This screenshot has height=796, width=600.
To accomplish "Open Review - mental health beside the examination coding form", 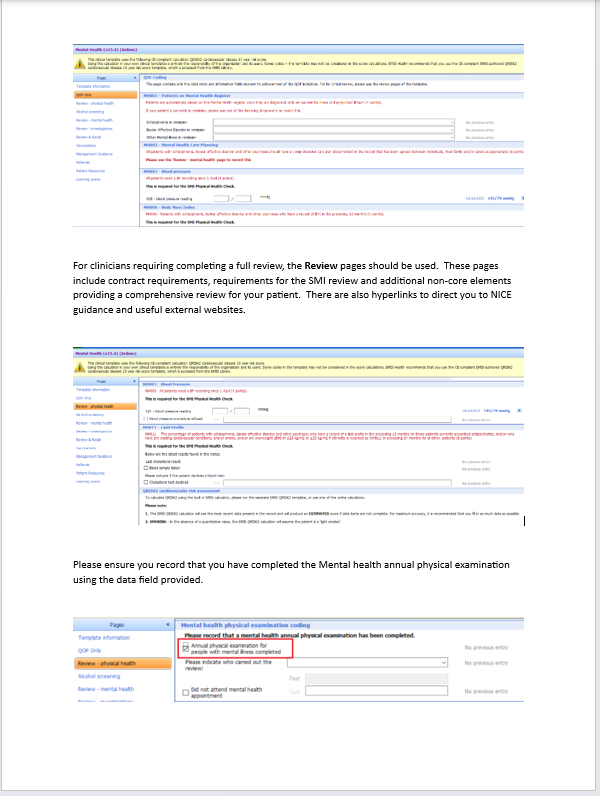I will click(106, 689).
